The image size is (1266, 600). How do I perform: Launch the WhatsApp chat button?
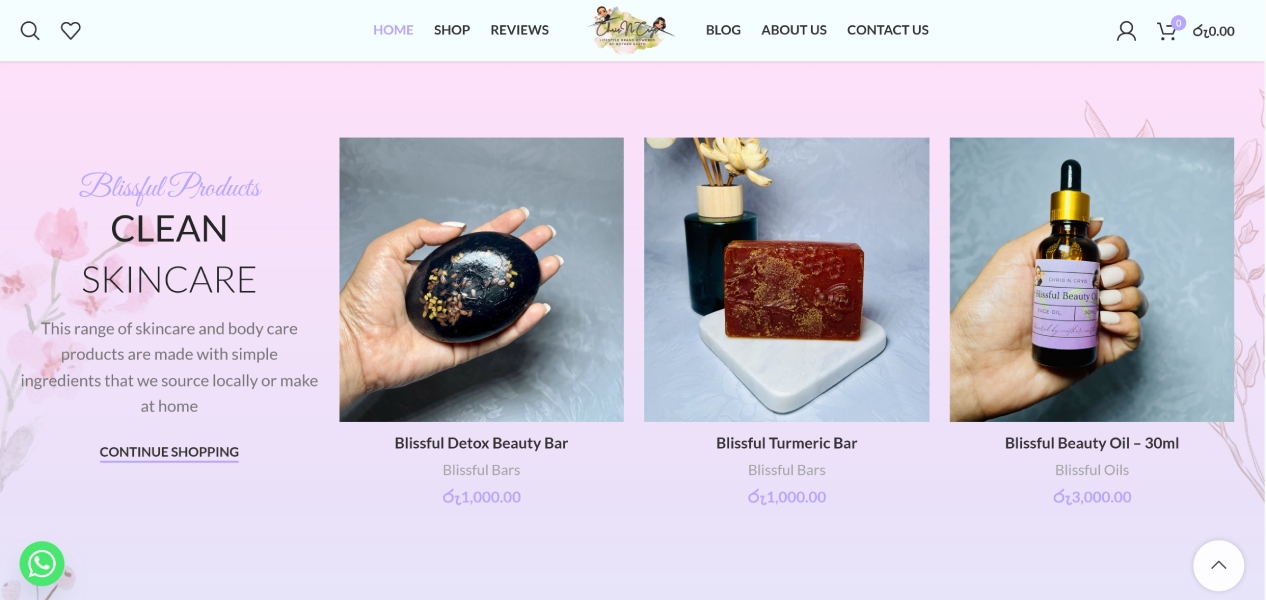click(42, 564)
